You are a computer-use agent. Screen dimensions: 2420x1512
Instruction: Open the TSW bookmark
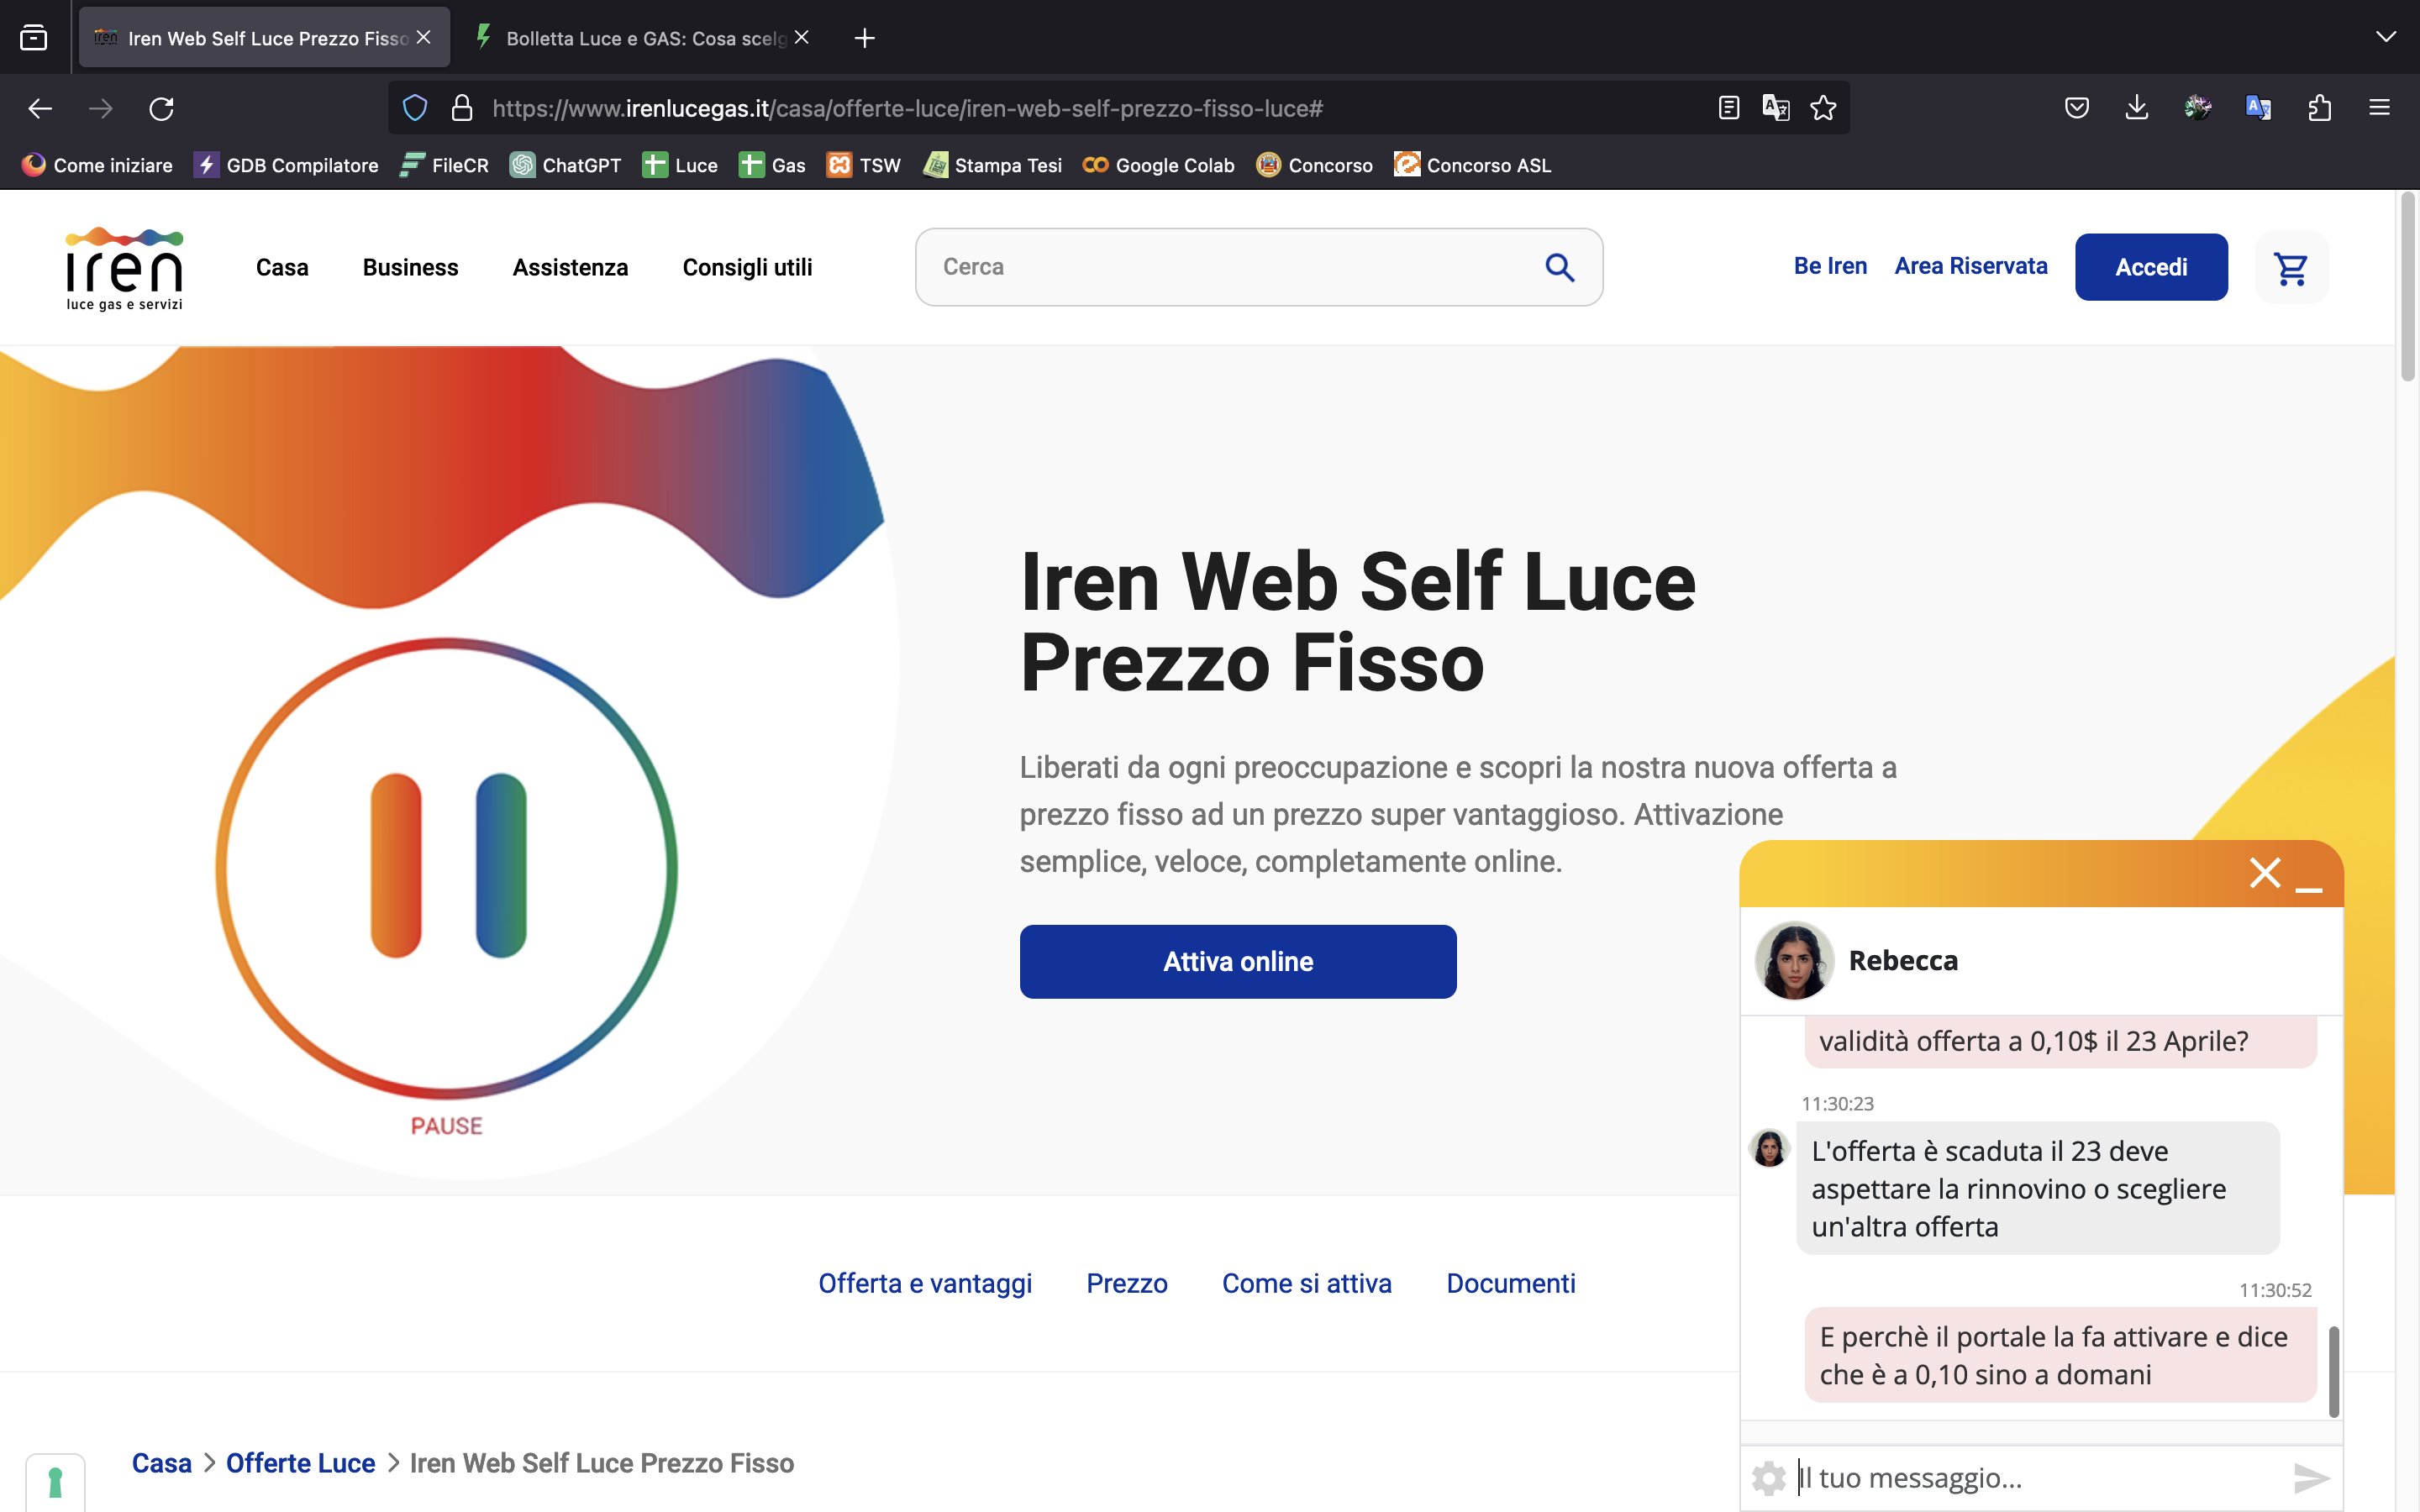864,165
